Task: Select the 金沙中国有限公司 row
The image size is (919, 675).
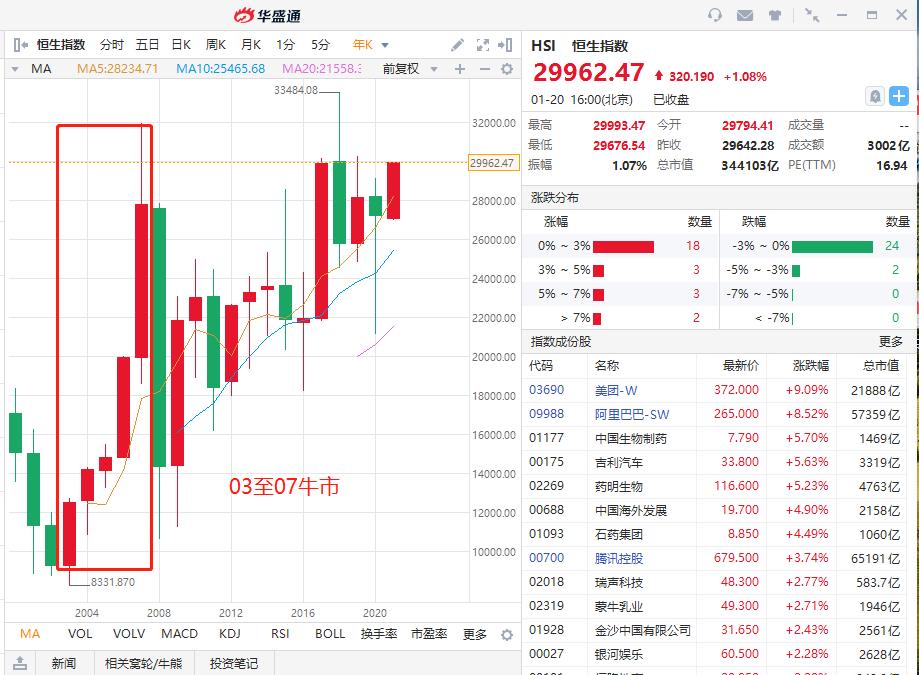Action: point(714,630)
